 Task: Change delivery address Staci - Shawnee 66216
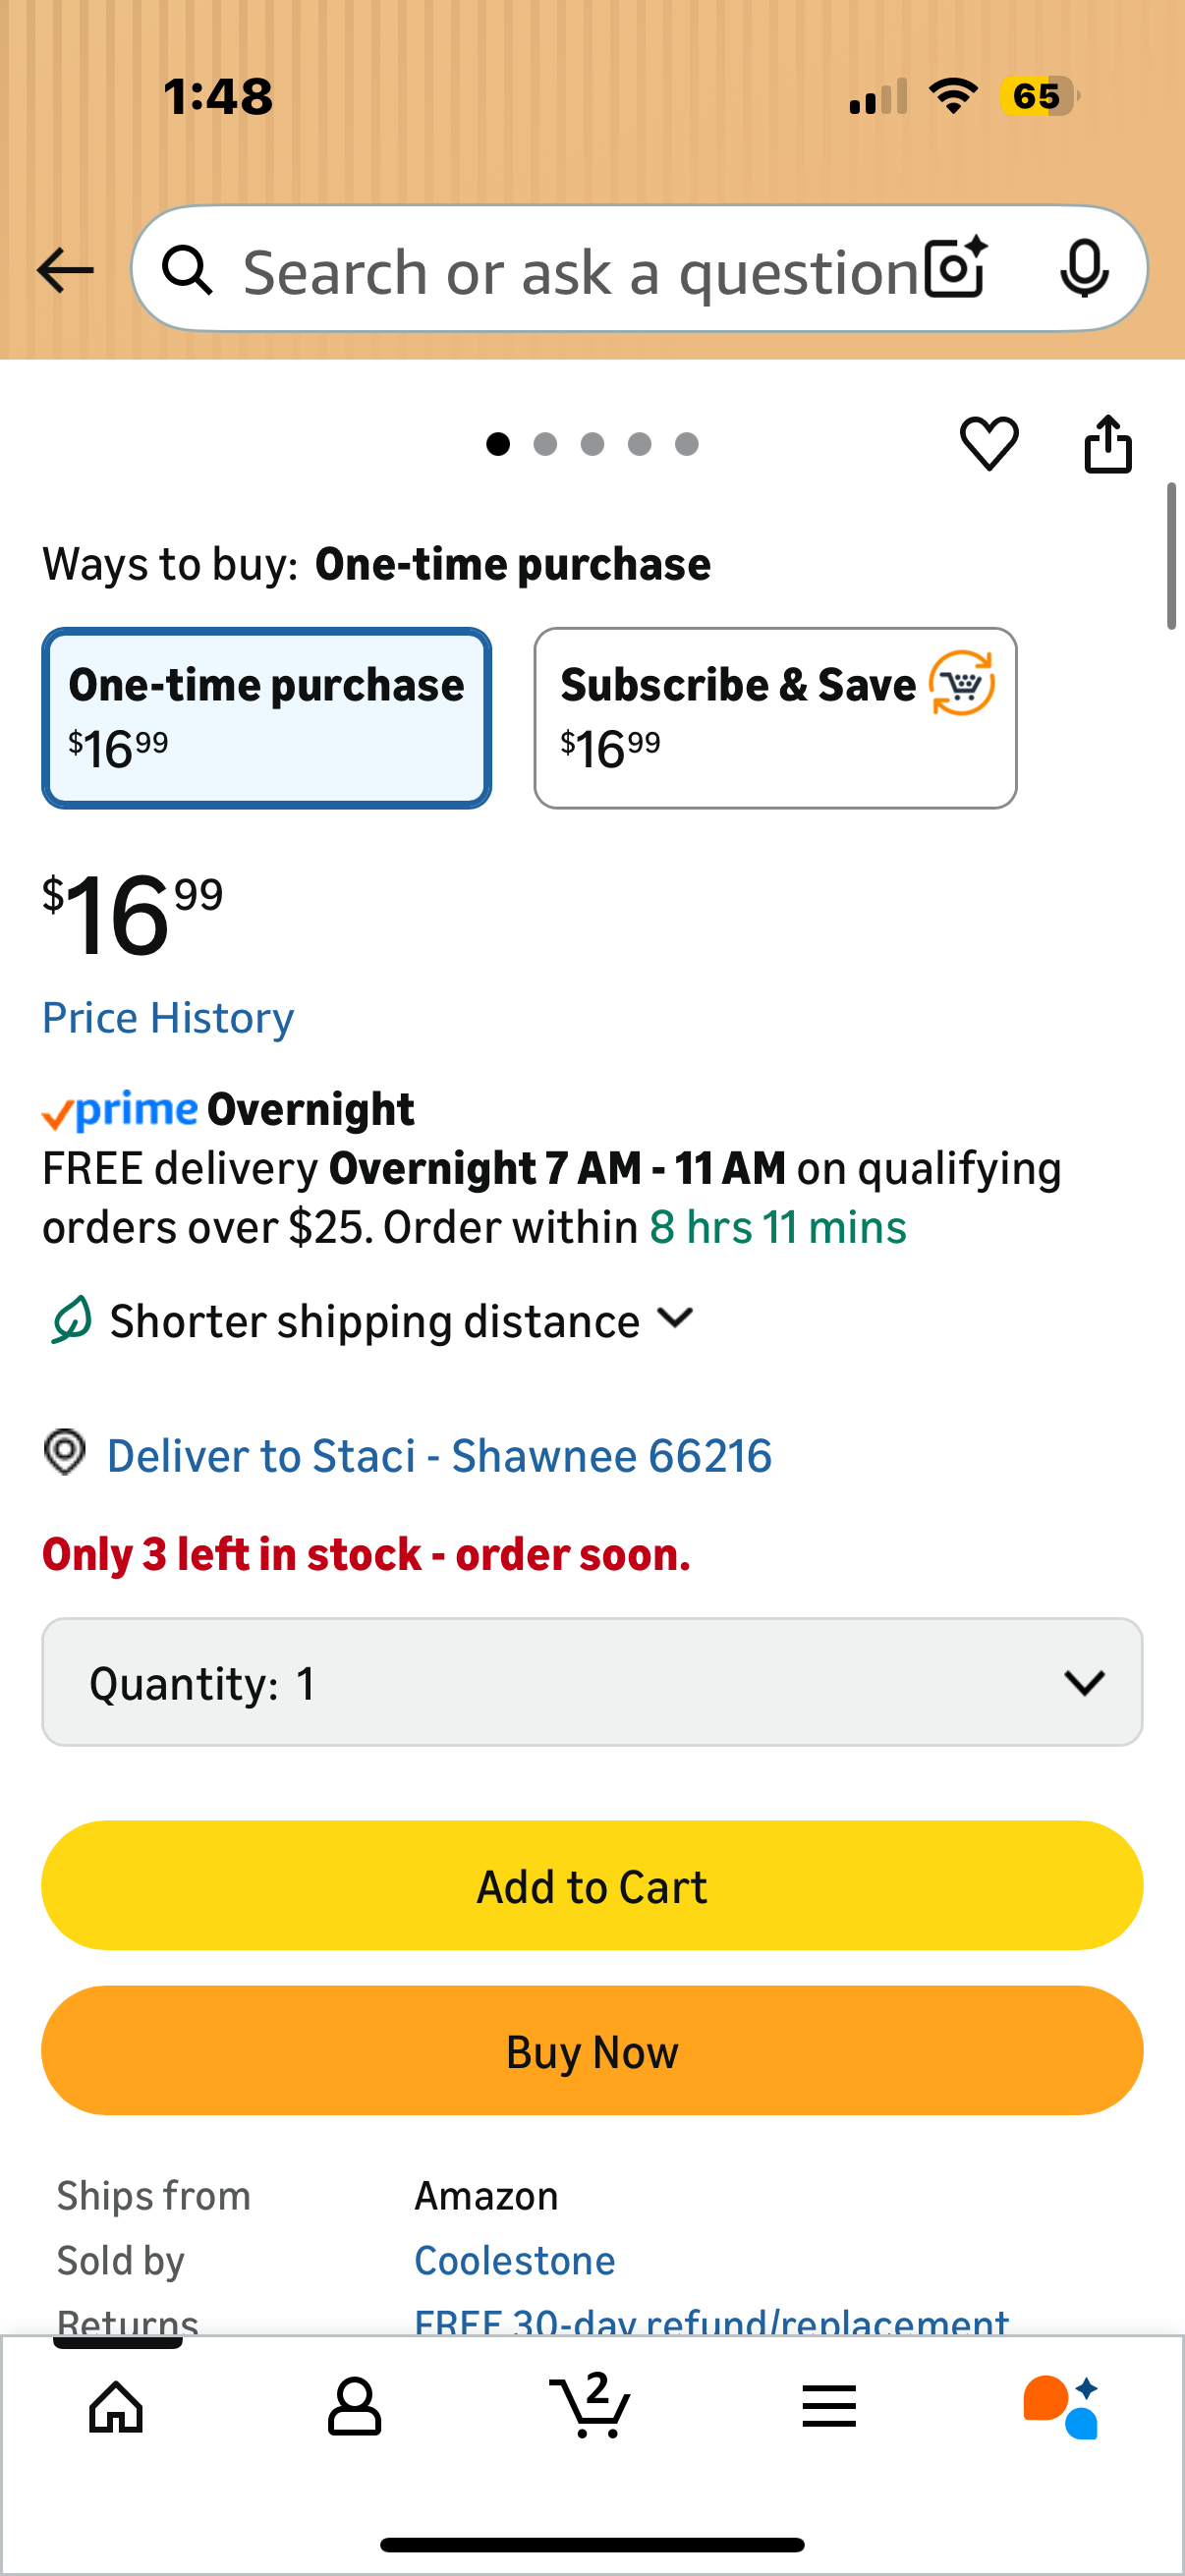point(438,1455)
